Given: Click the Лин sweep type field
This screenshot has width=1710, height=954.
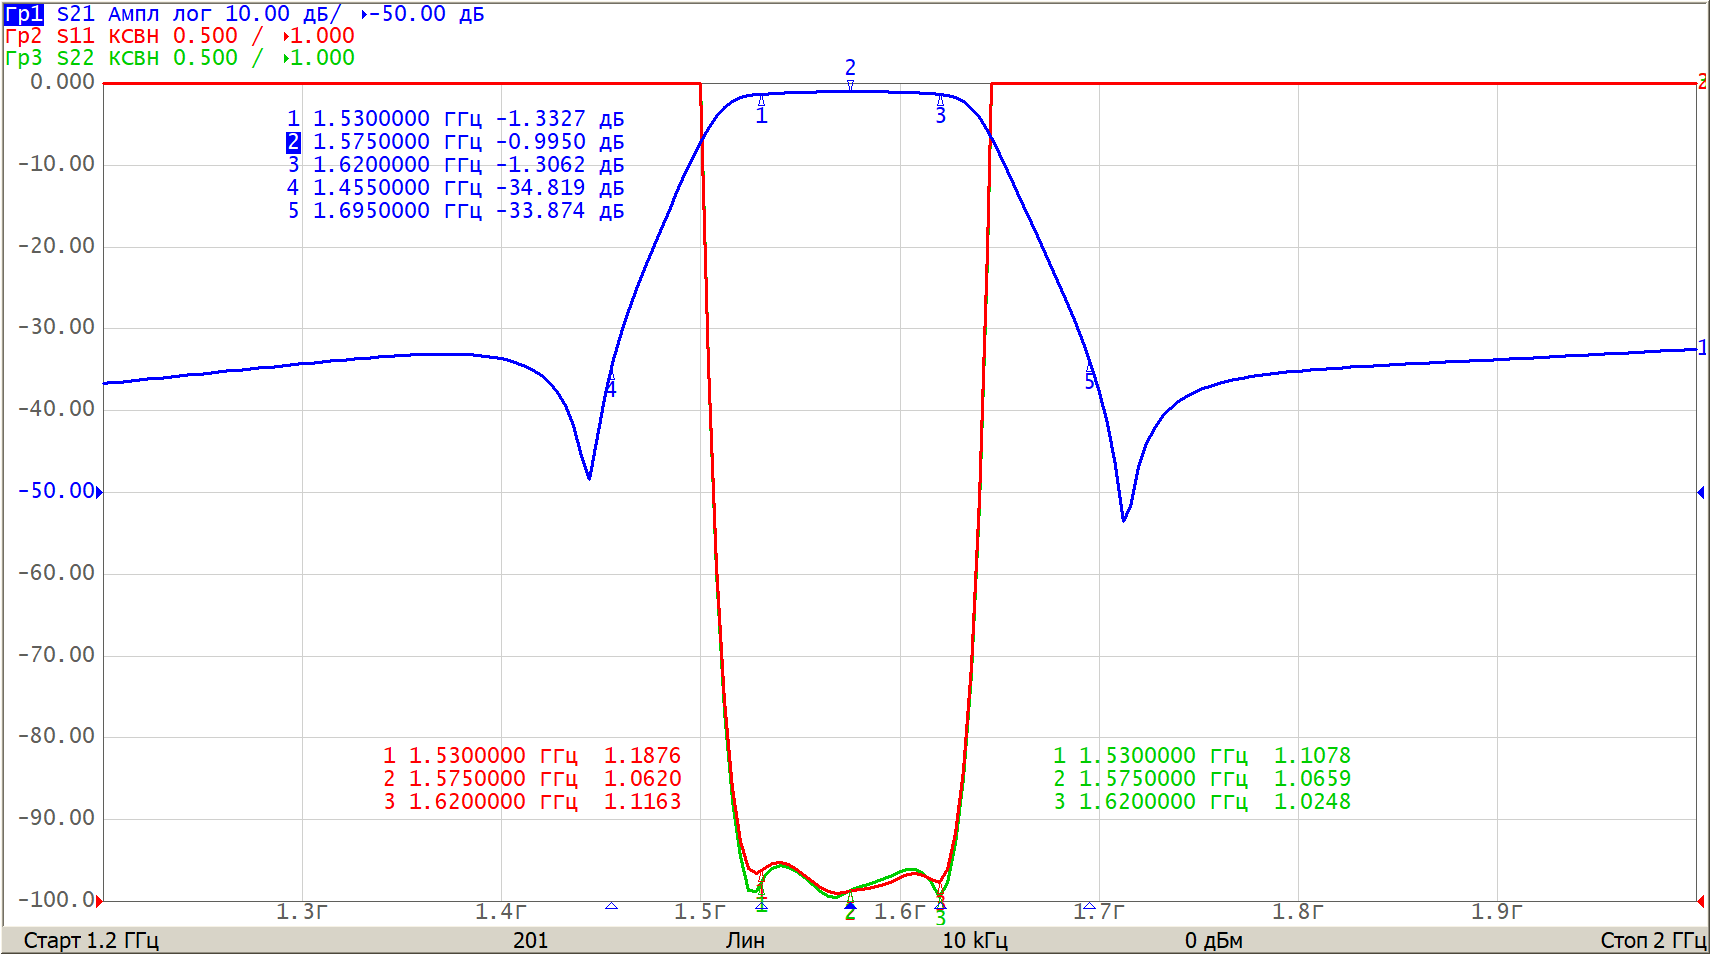Looking at the screenshot, I should [x=745, y=940].
